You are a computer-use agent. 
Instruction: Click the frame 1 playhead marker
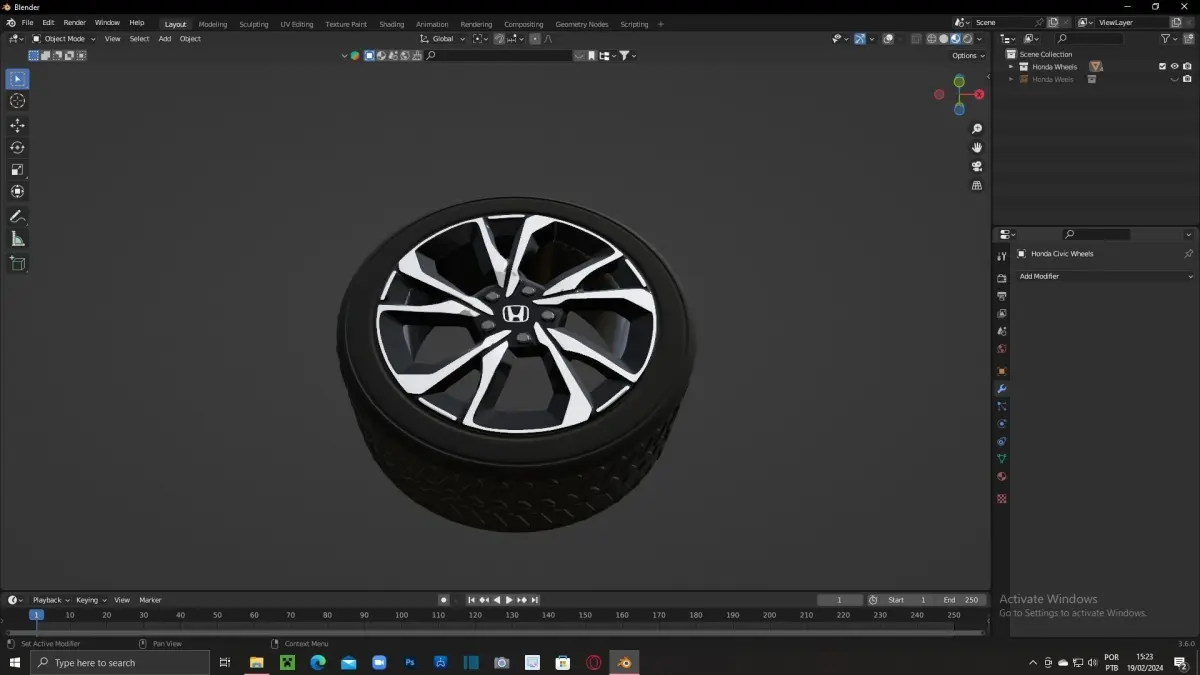click(x=36, y=615)
